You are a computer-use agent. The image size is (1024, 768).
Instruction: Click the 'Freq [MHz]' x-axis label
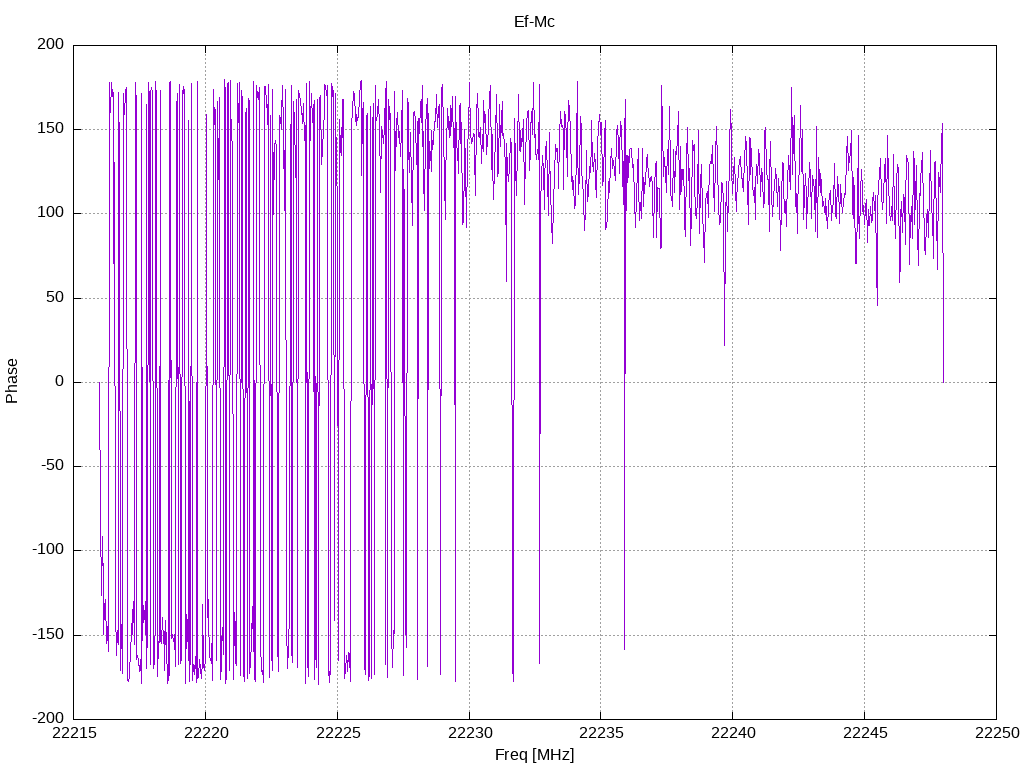534,755
